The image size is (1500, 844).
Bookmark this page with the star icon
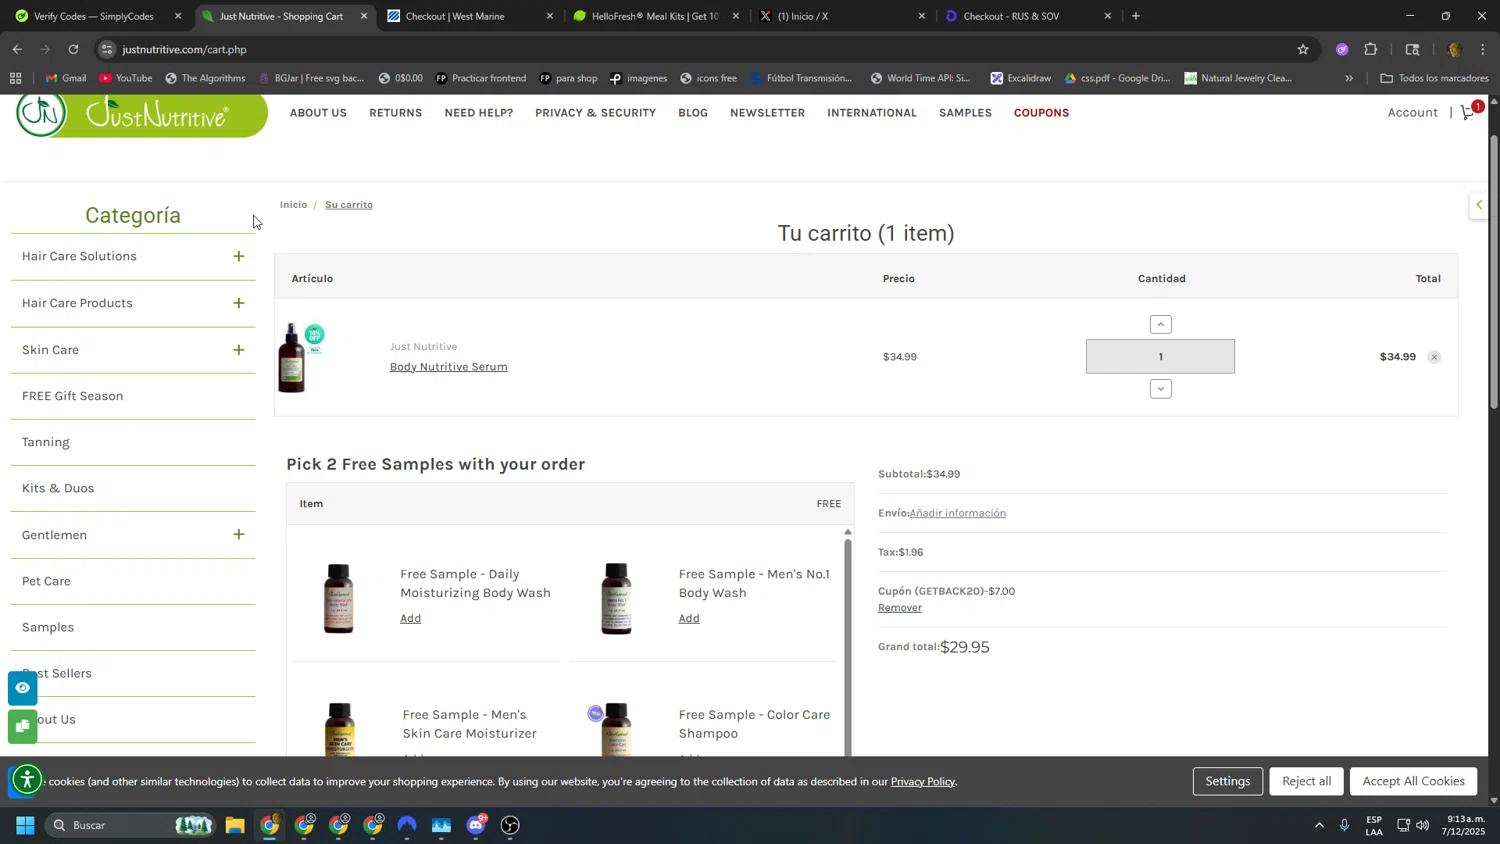[1302, 49]
